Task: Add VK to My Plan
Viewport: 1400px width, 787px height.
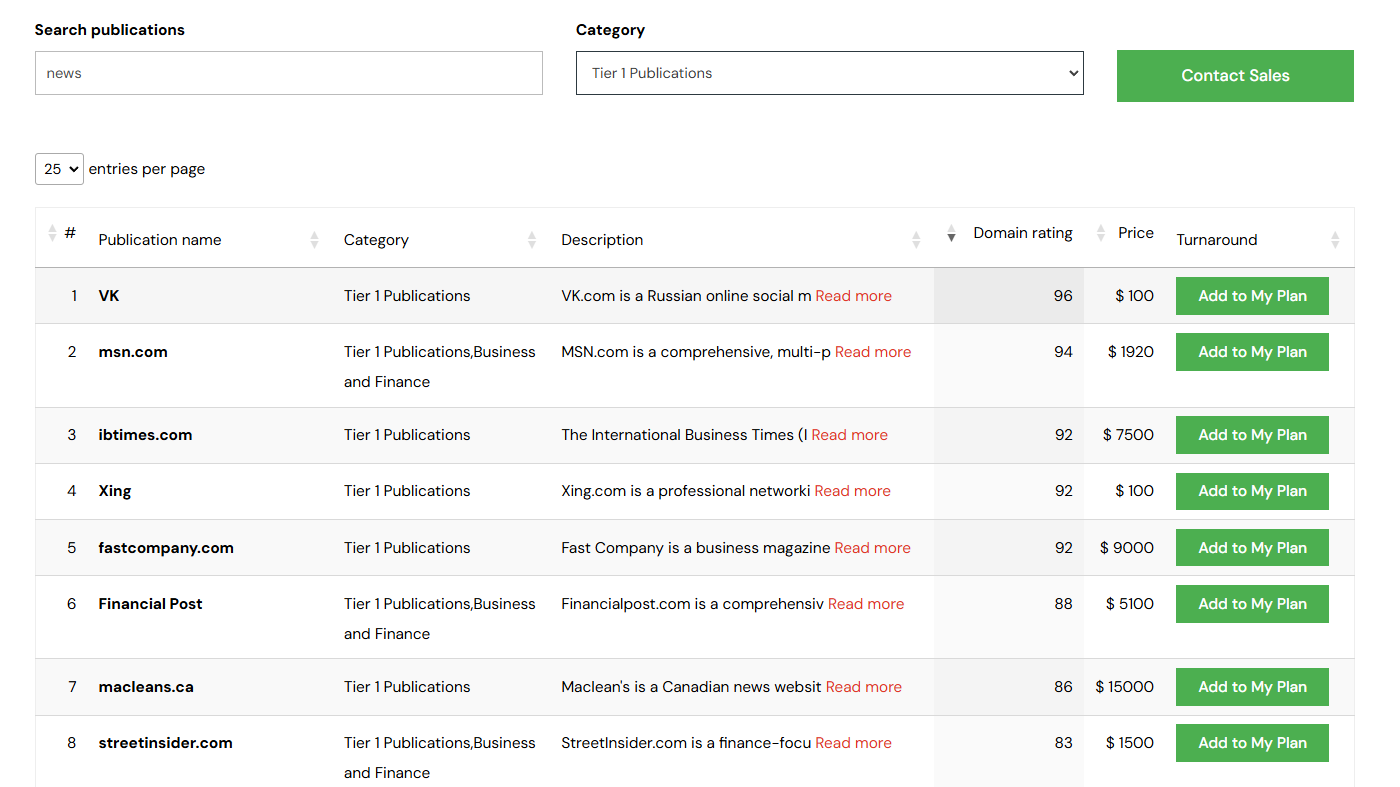Action: click(1251, 296)
